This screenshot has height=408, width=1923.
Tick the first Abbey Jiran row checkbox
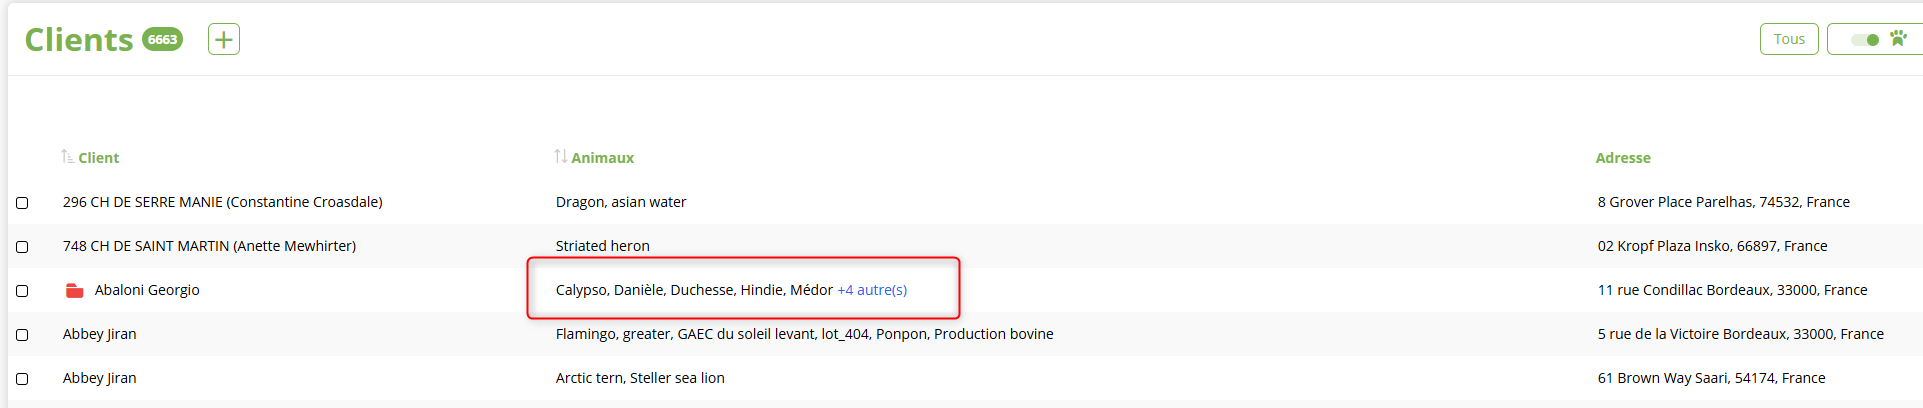[22, 335]
